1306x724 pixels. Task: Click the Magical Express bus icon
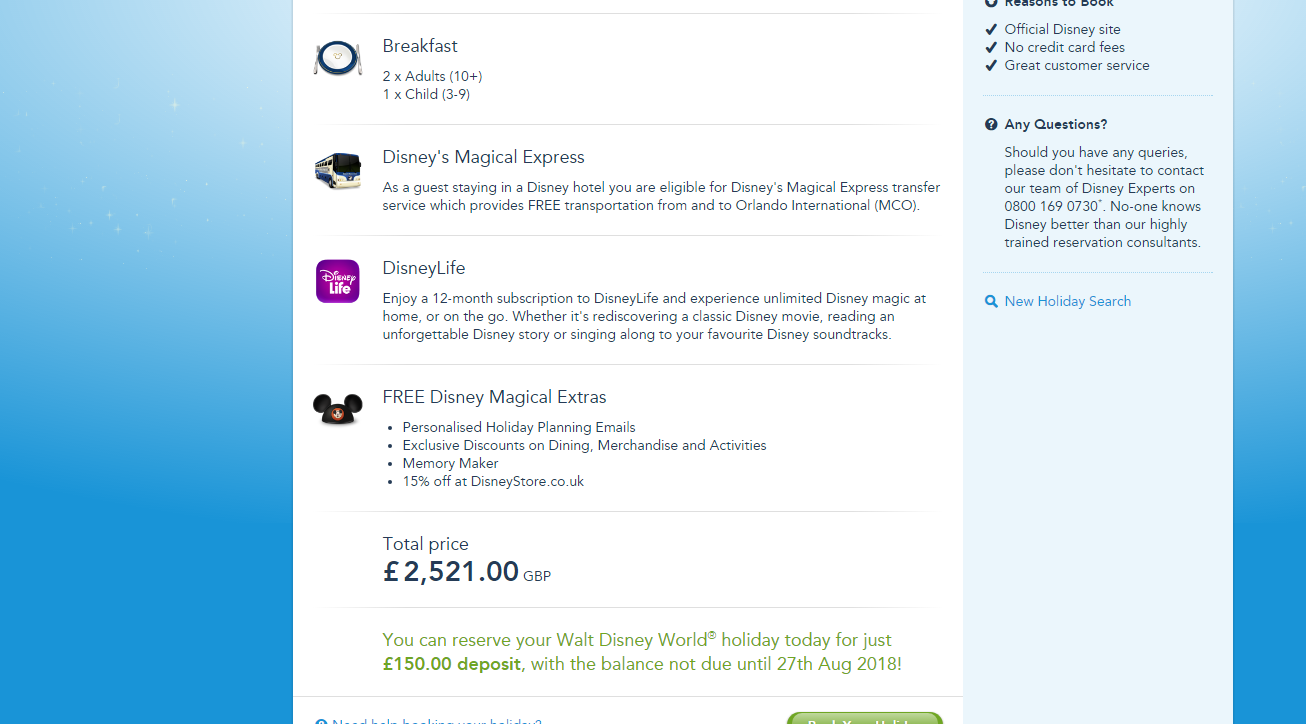(x=337, y=170)
